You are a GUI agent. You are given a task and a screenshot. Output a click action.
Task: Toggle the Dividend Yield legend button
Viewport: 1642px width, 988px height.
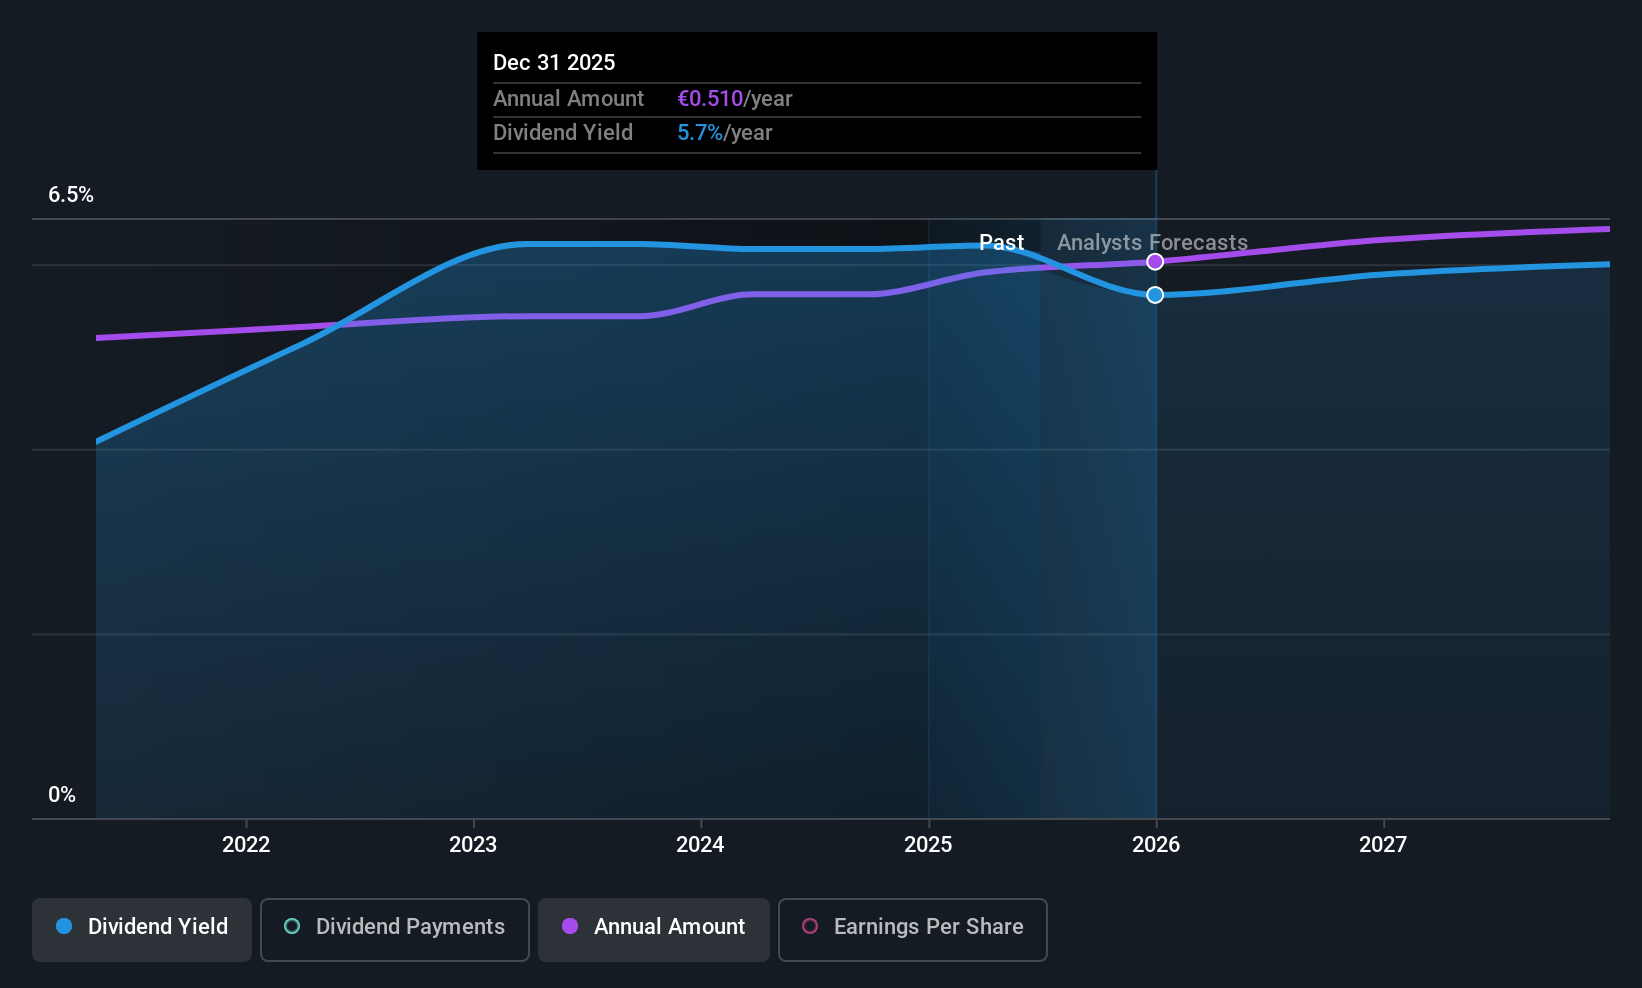click(142, 930)
